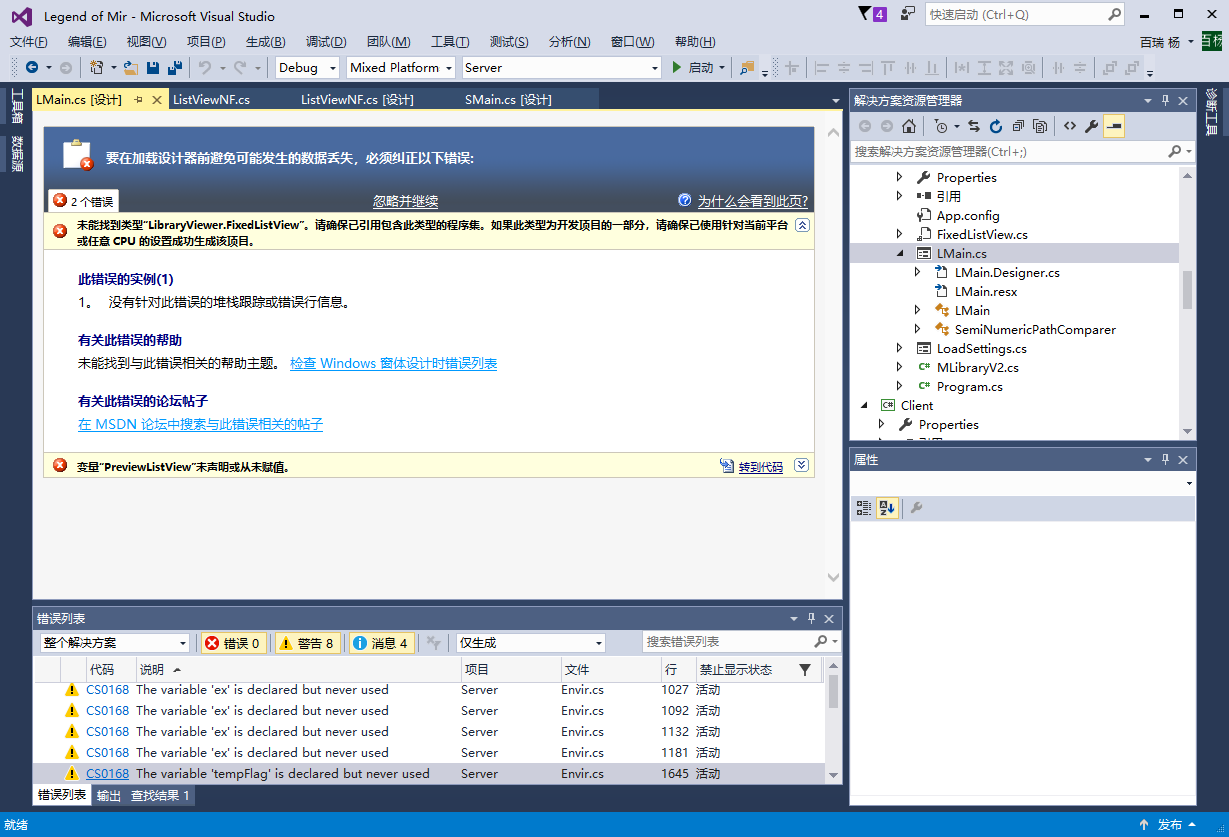Click the Windows Forms design-time error list link
This screenshot has width=1229, height=837.
point(393,363)
